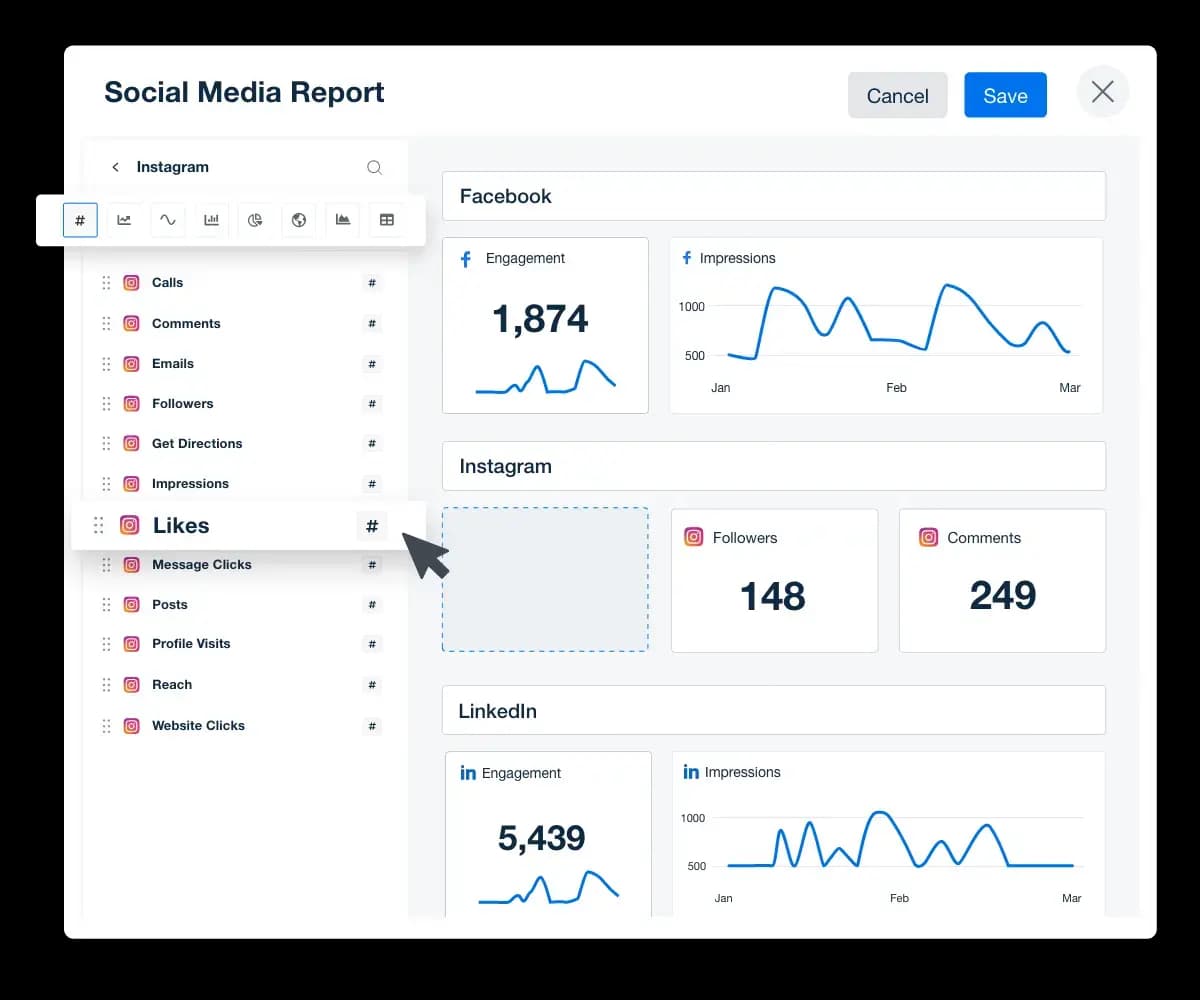Screen dimensions: 1200x1000
Task: Select the table widget type
Action: click(387, 220)
